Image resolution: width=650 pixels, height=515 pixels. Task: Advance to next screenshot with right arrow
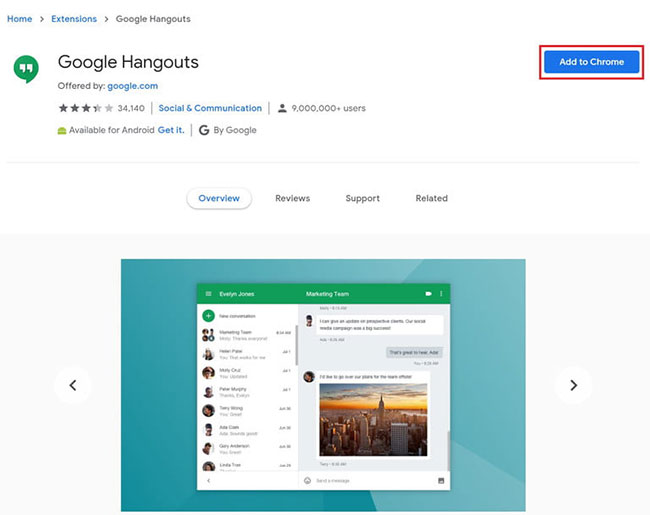pyautogui.click(x=574, y=385)
